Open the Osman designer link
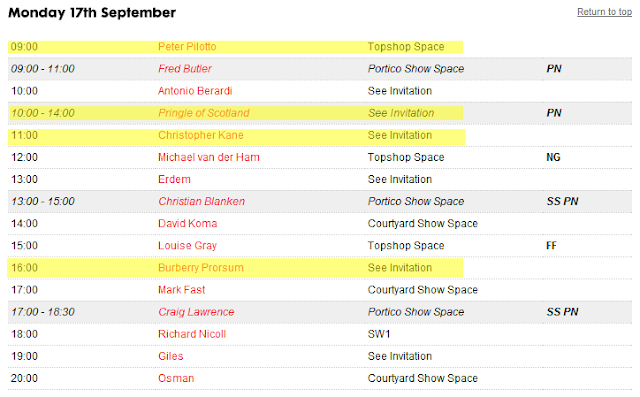 (176, 378)
